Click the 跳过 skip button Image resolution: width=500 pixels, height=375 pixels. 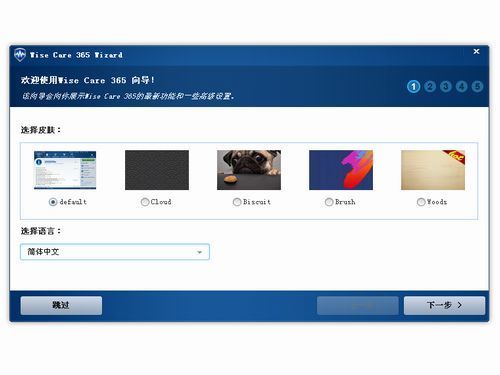pos(61,305)
